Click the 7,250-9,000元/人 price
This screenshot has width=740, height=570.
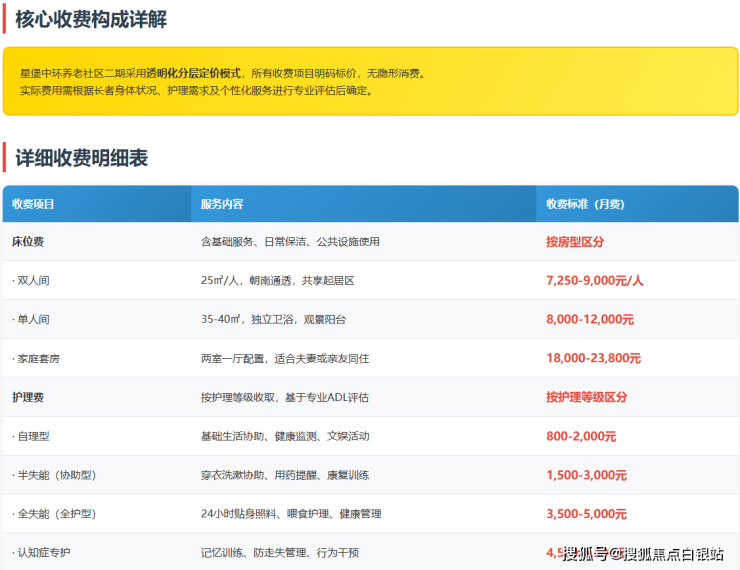click(594, 281)
